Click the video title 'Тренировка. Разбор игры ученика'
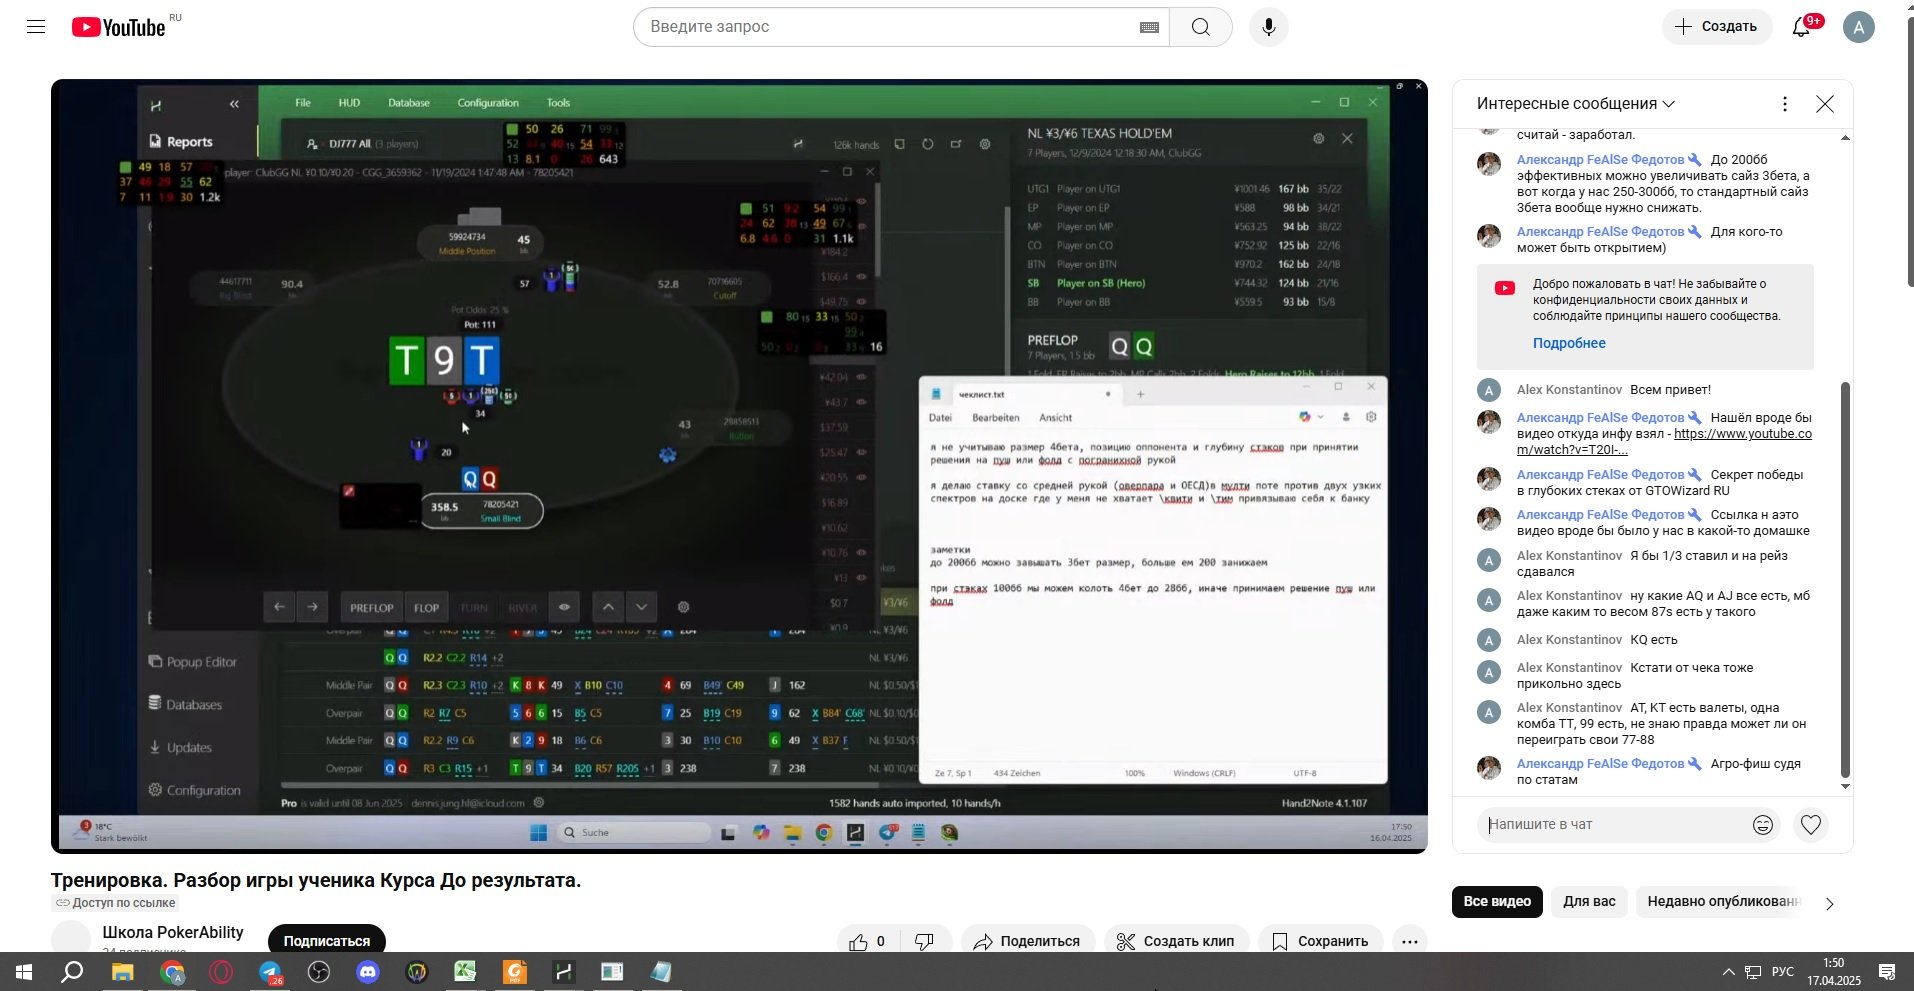 [x=316, y=880]
